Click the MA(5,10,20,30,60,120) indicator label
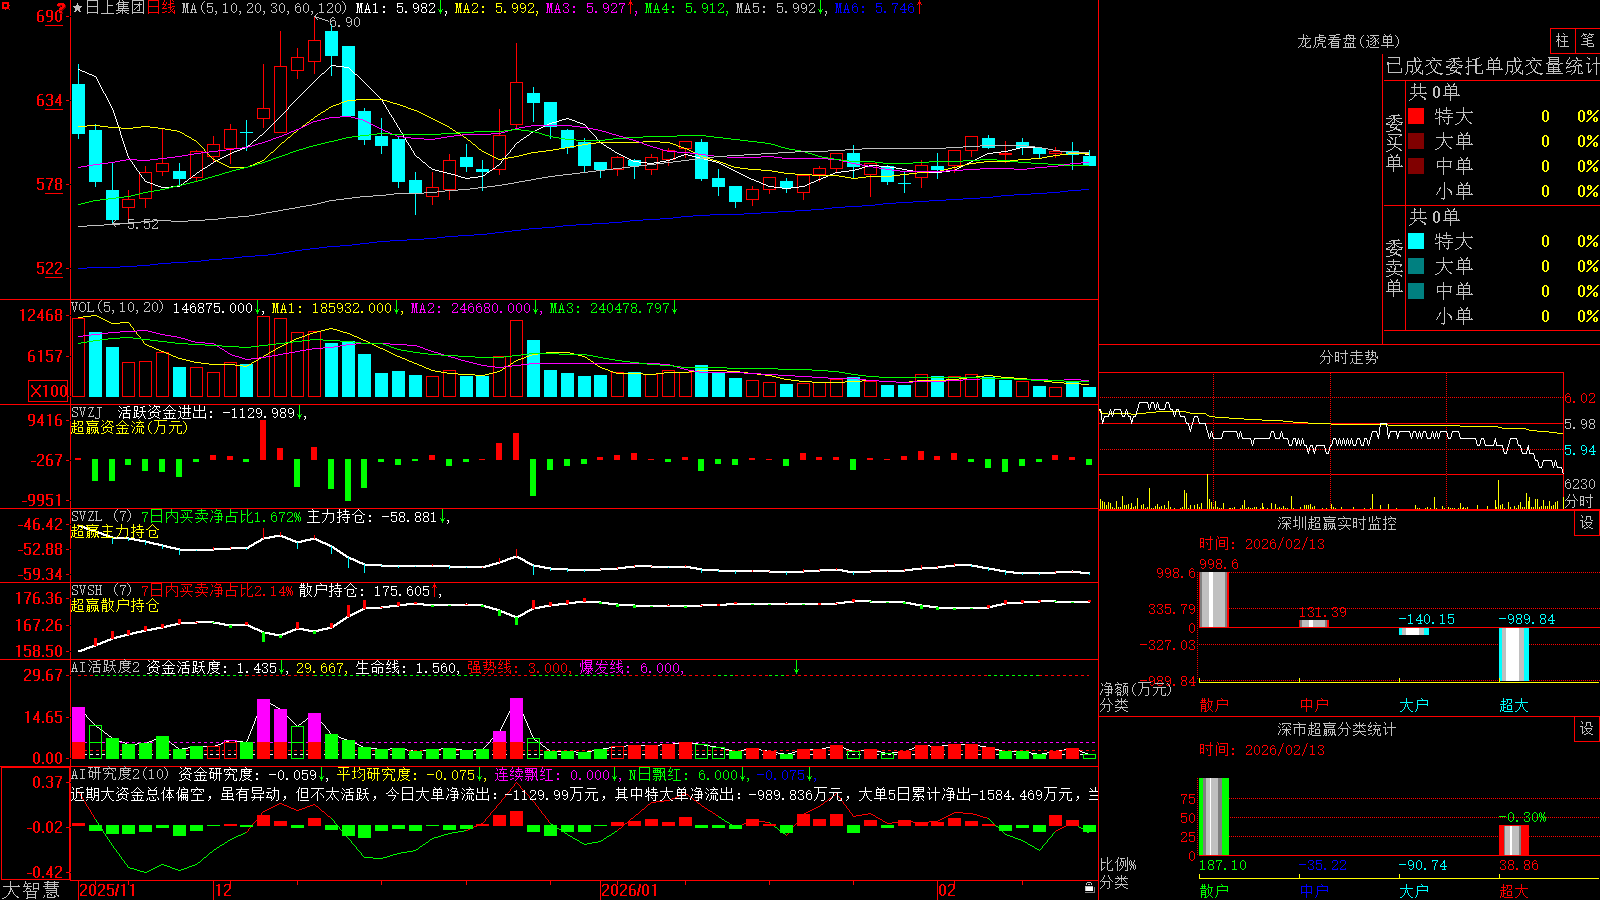1600x900 pixels. click(x=264, y=8)
